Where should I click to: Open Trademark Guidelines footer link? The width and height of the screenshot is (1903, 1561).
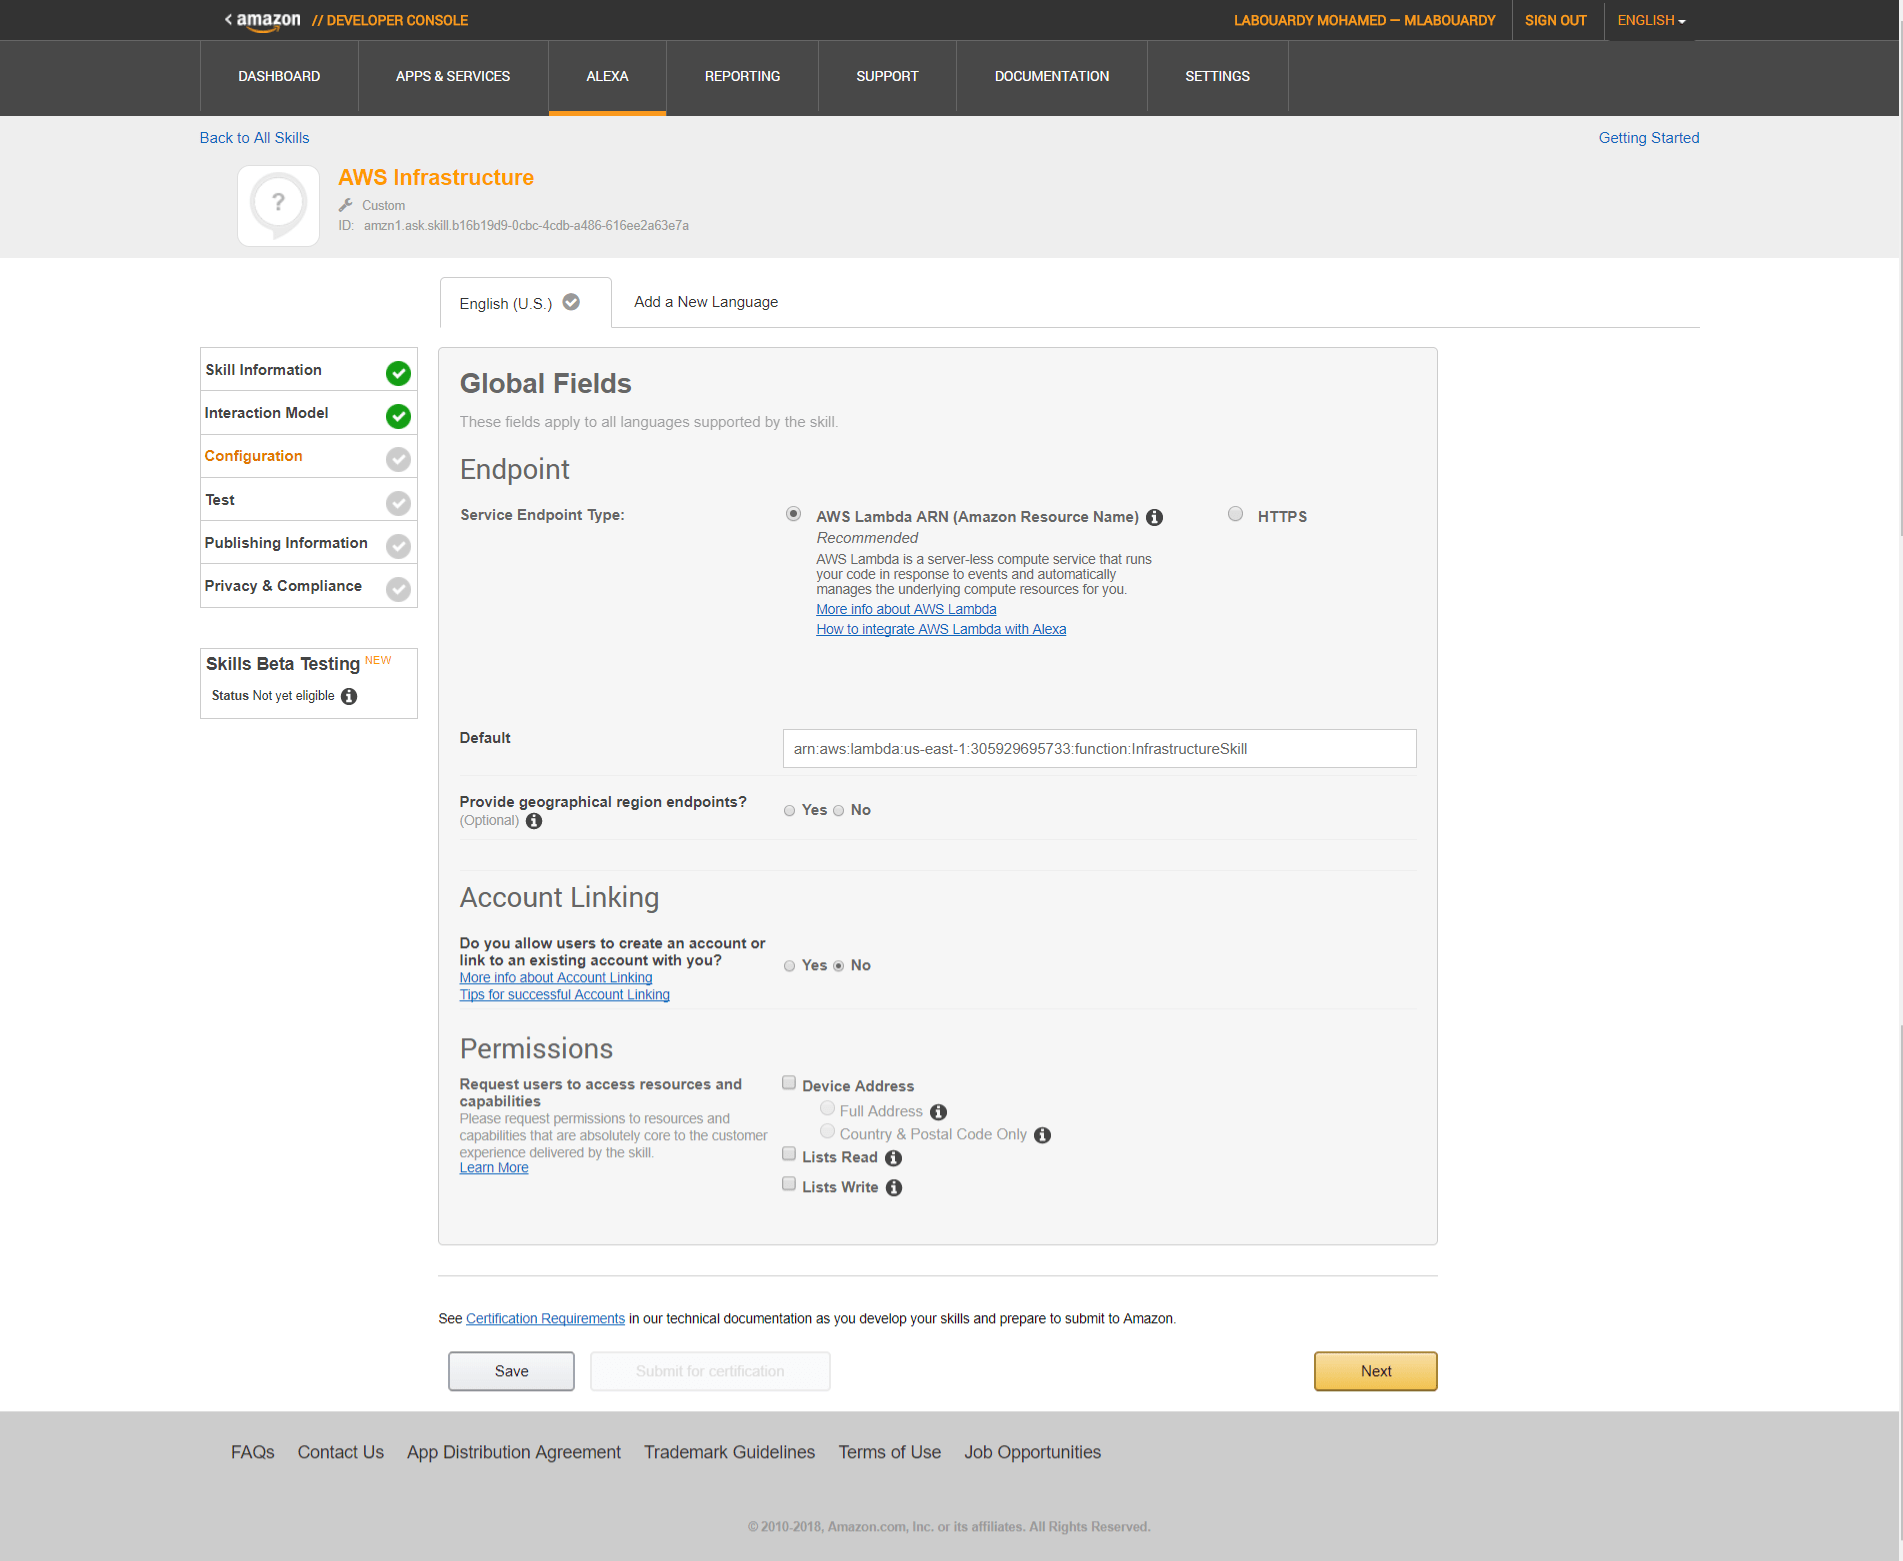pyautogui.click(x=729, y=1452)
